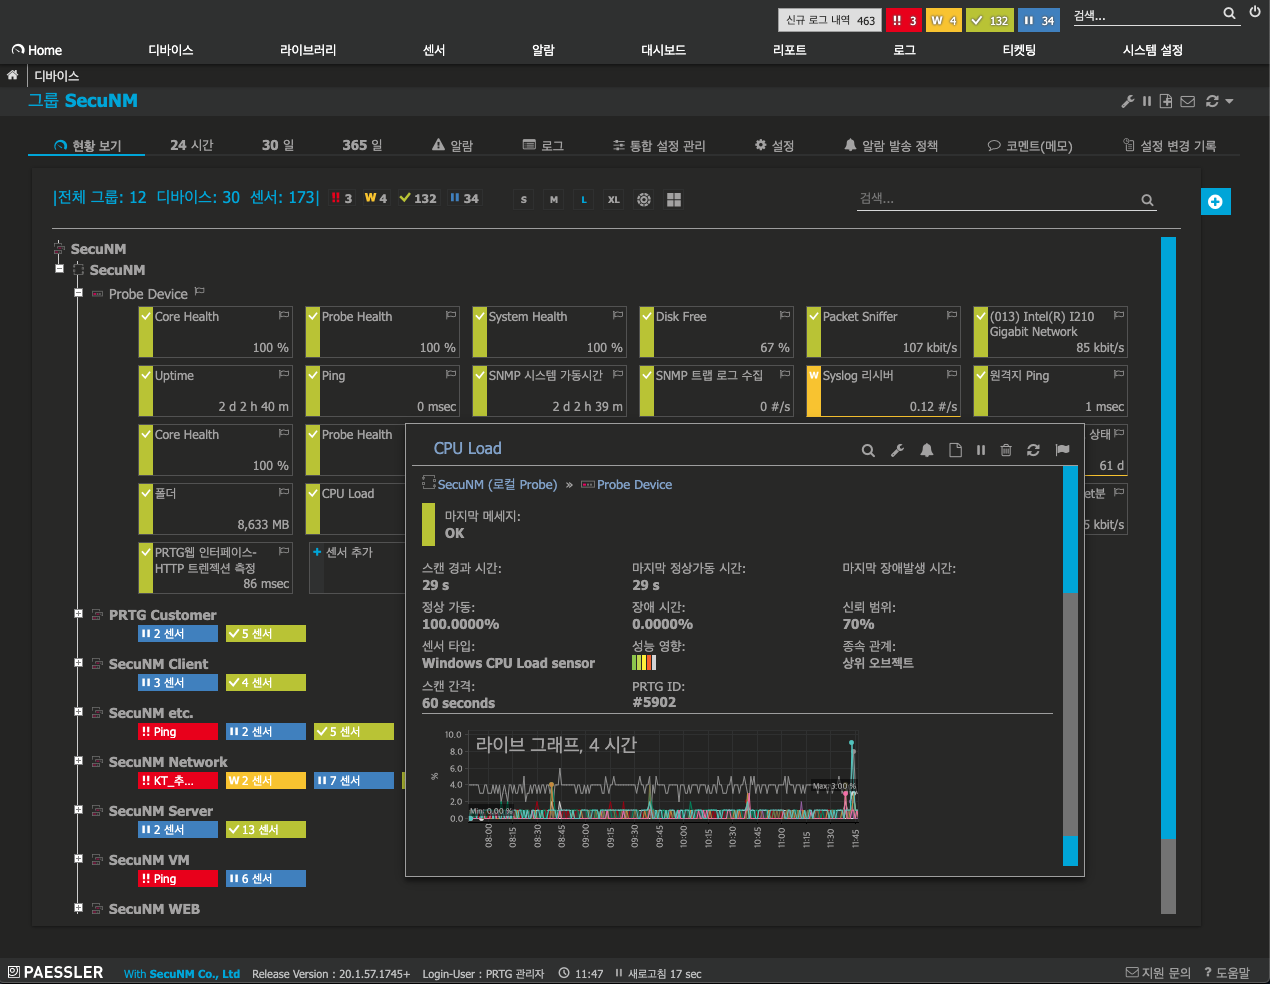Pause the CPU Load sensor via popup pause icon
This screenshot has height=984, width=1270.
coord(981,450)
